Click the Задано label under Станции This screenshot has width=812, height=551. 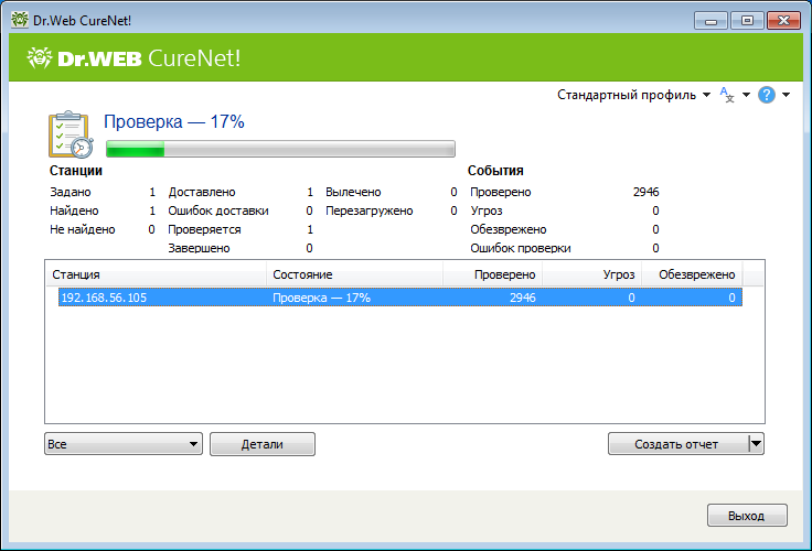click(x=70, y=192)
